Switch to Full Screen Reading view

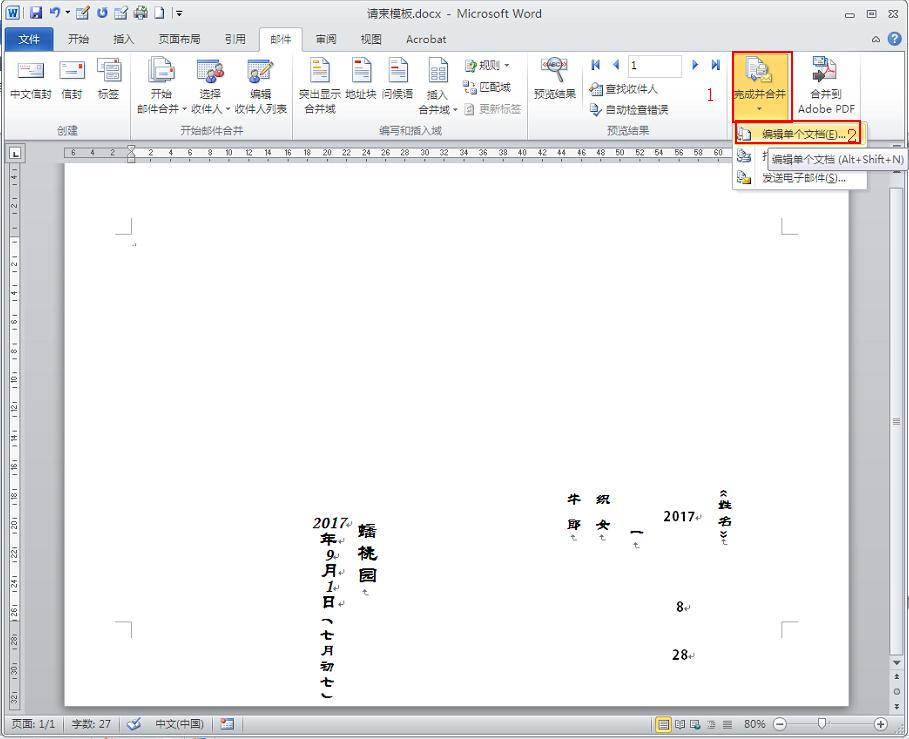[x=680, y=724]
